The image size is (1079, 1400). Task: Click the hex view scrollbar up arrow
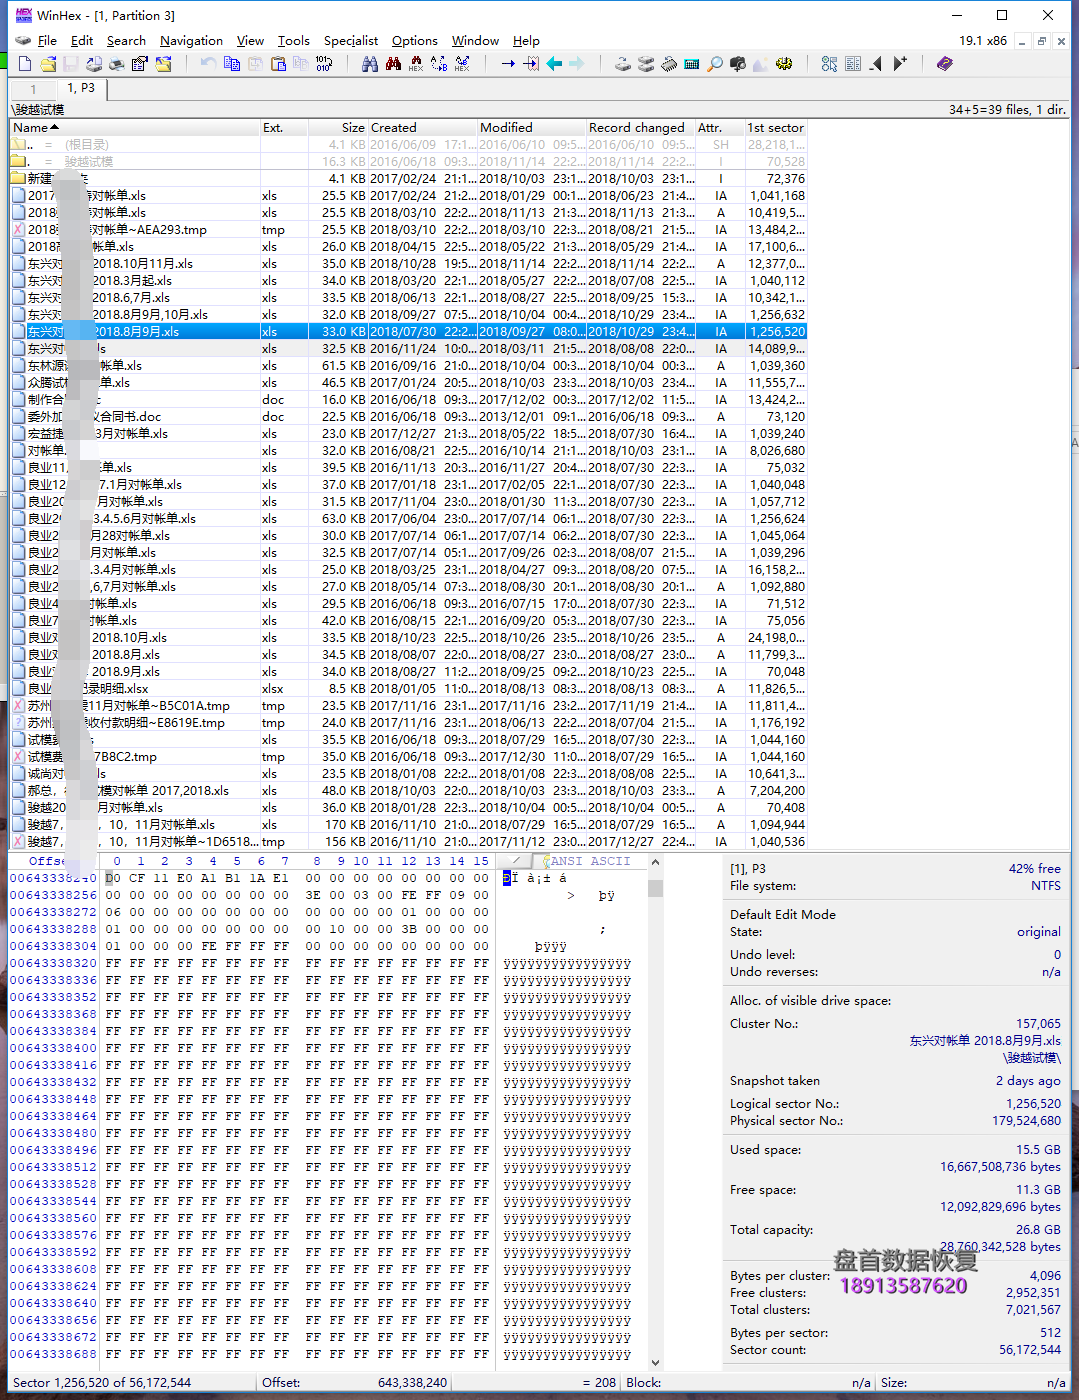pos(655,862)
